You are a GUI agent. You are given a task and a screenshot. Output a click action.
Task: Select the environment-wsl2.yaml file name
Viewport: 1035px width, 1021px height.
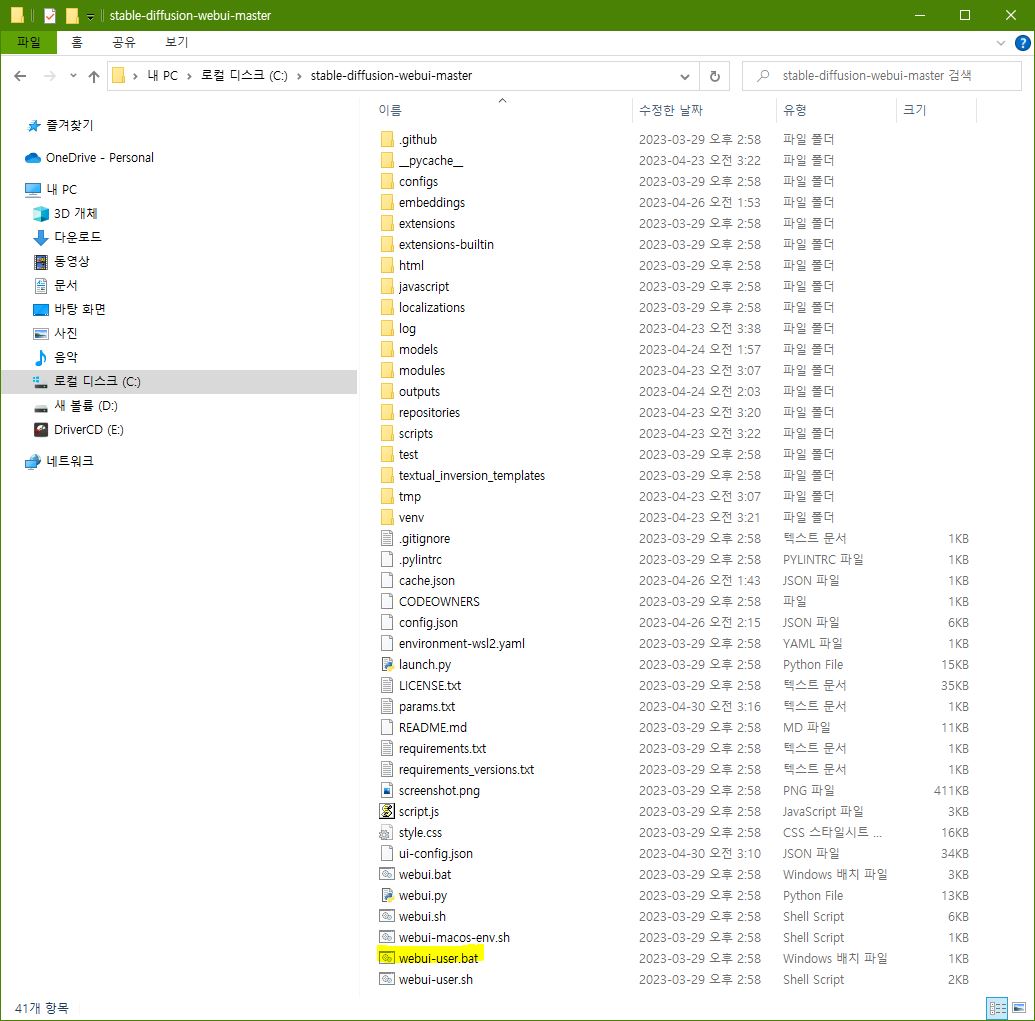462,643
